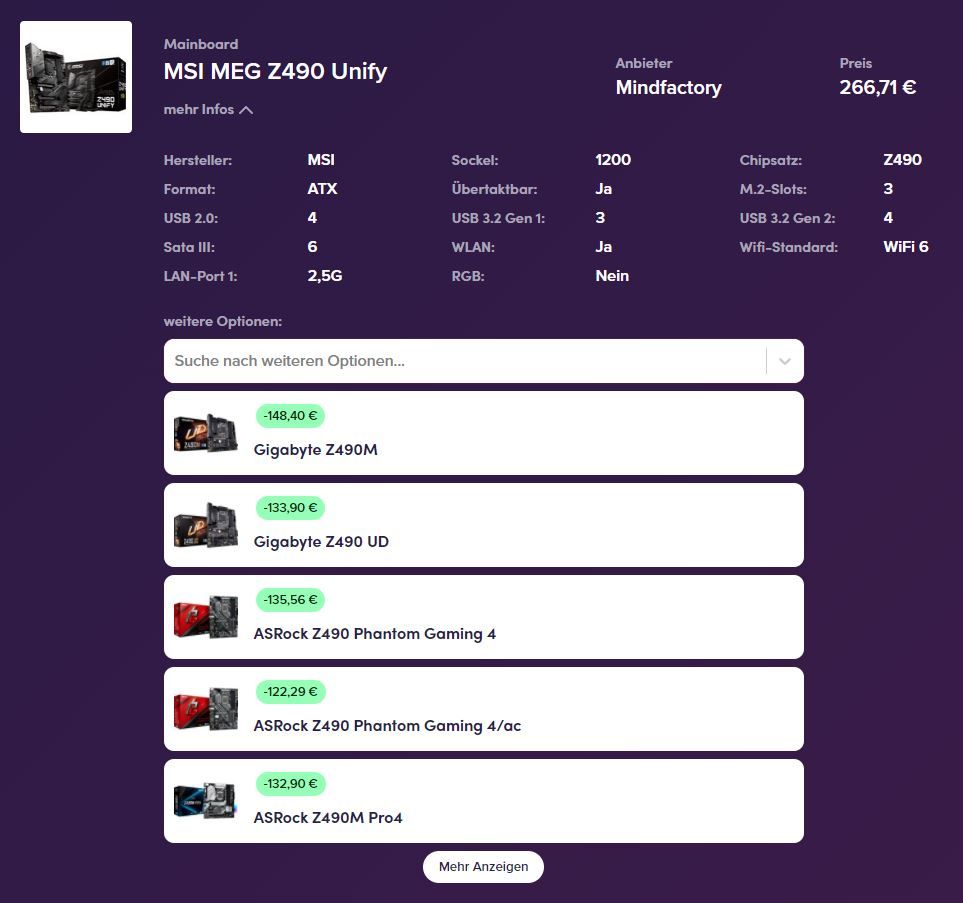The image size is (963, 903).
Task: Collapse the 'mehr Infos' details section
Action: [208, 109]
